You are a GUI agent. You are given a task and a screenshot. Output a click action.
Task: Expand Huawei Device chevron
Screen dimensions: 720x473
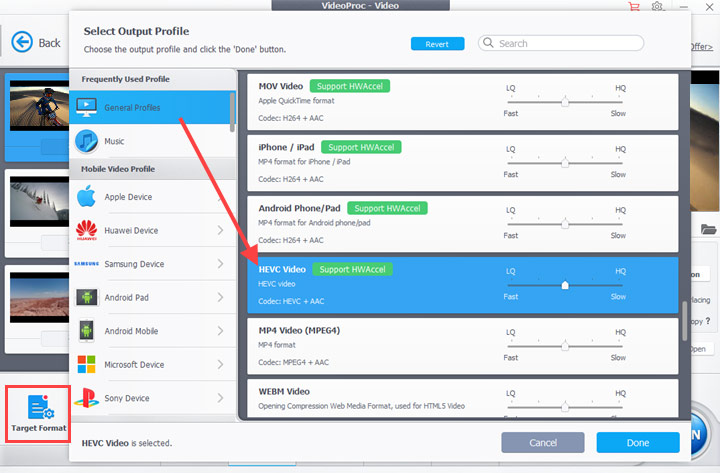220,230
